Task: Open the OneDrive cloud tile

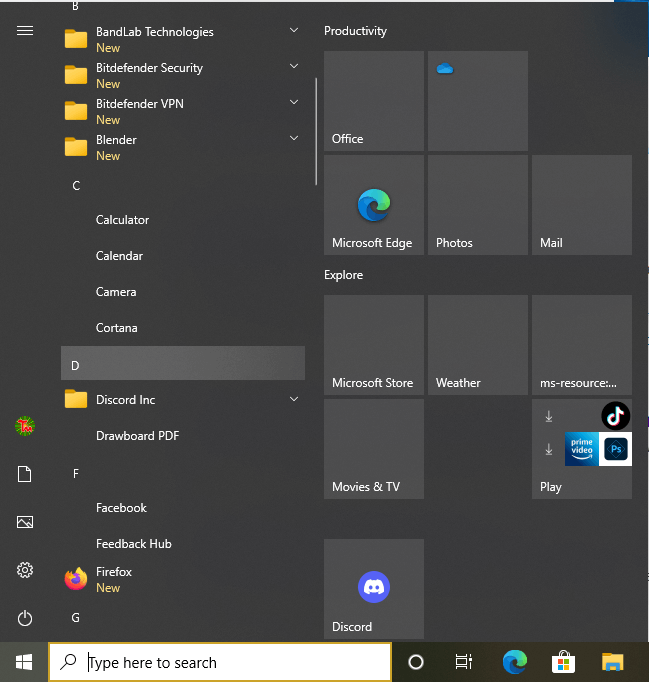Action: pyautogui.click(x=478, y=101)
